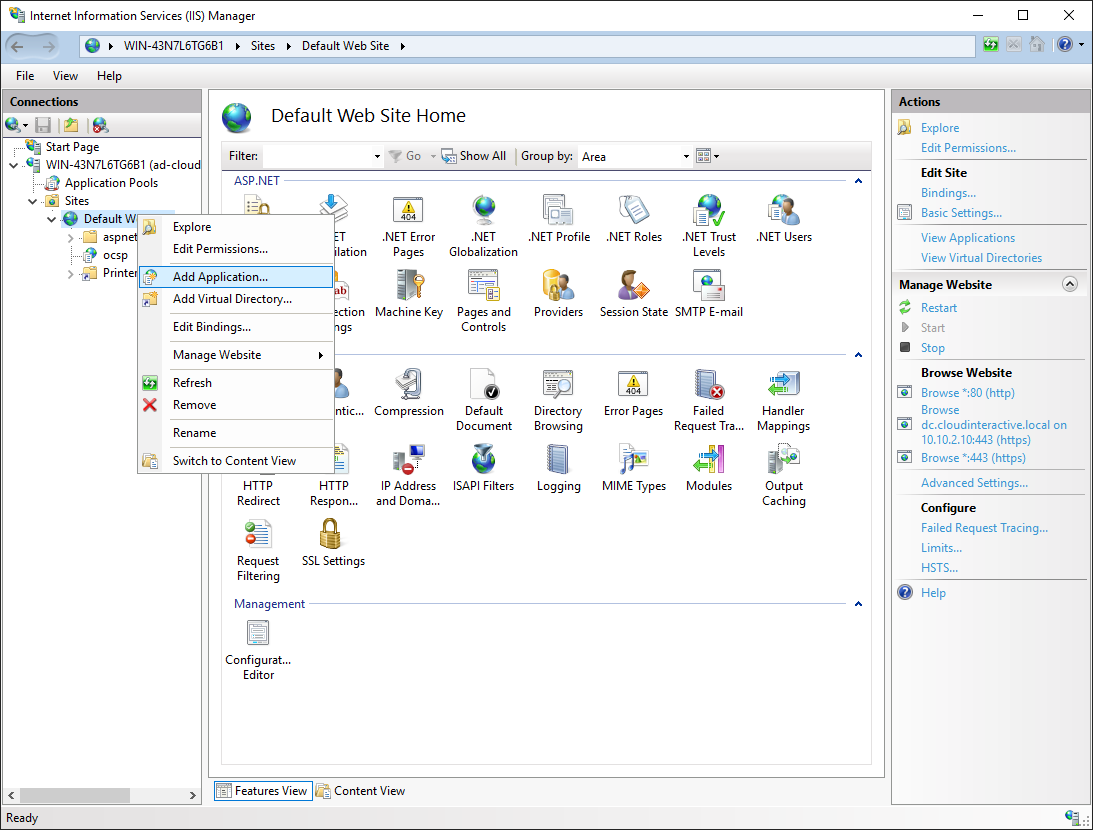Open HTTP Redirect feature
Viewport: 1093px width, 830px height.
click(x=258, y=492)
